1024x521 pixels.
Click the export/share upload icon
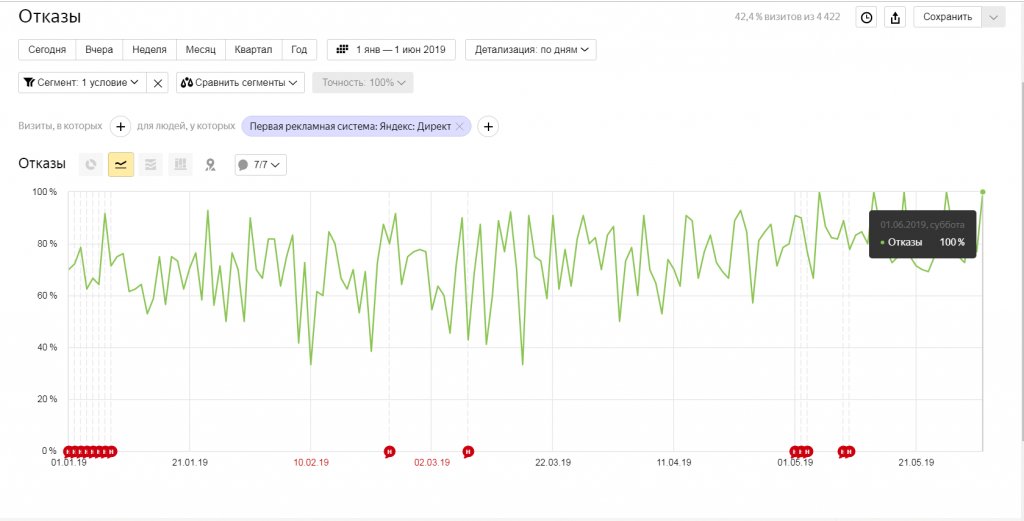(x=895, y=17)
